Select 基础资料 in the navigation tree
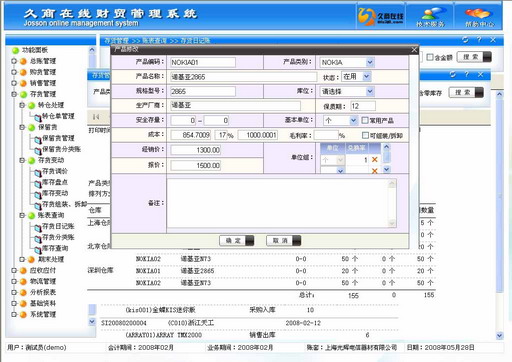The image size is (512, 362). [x=43, y=303]
